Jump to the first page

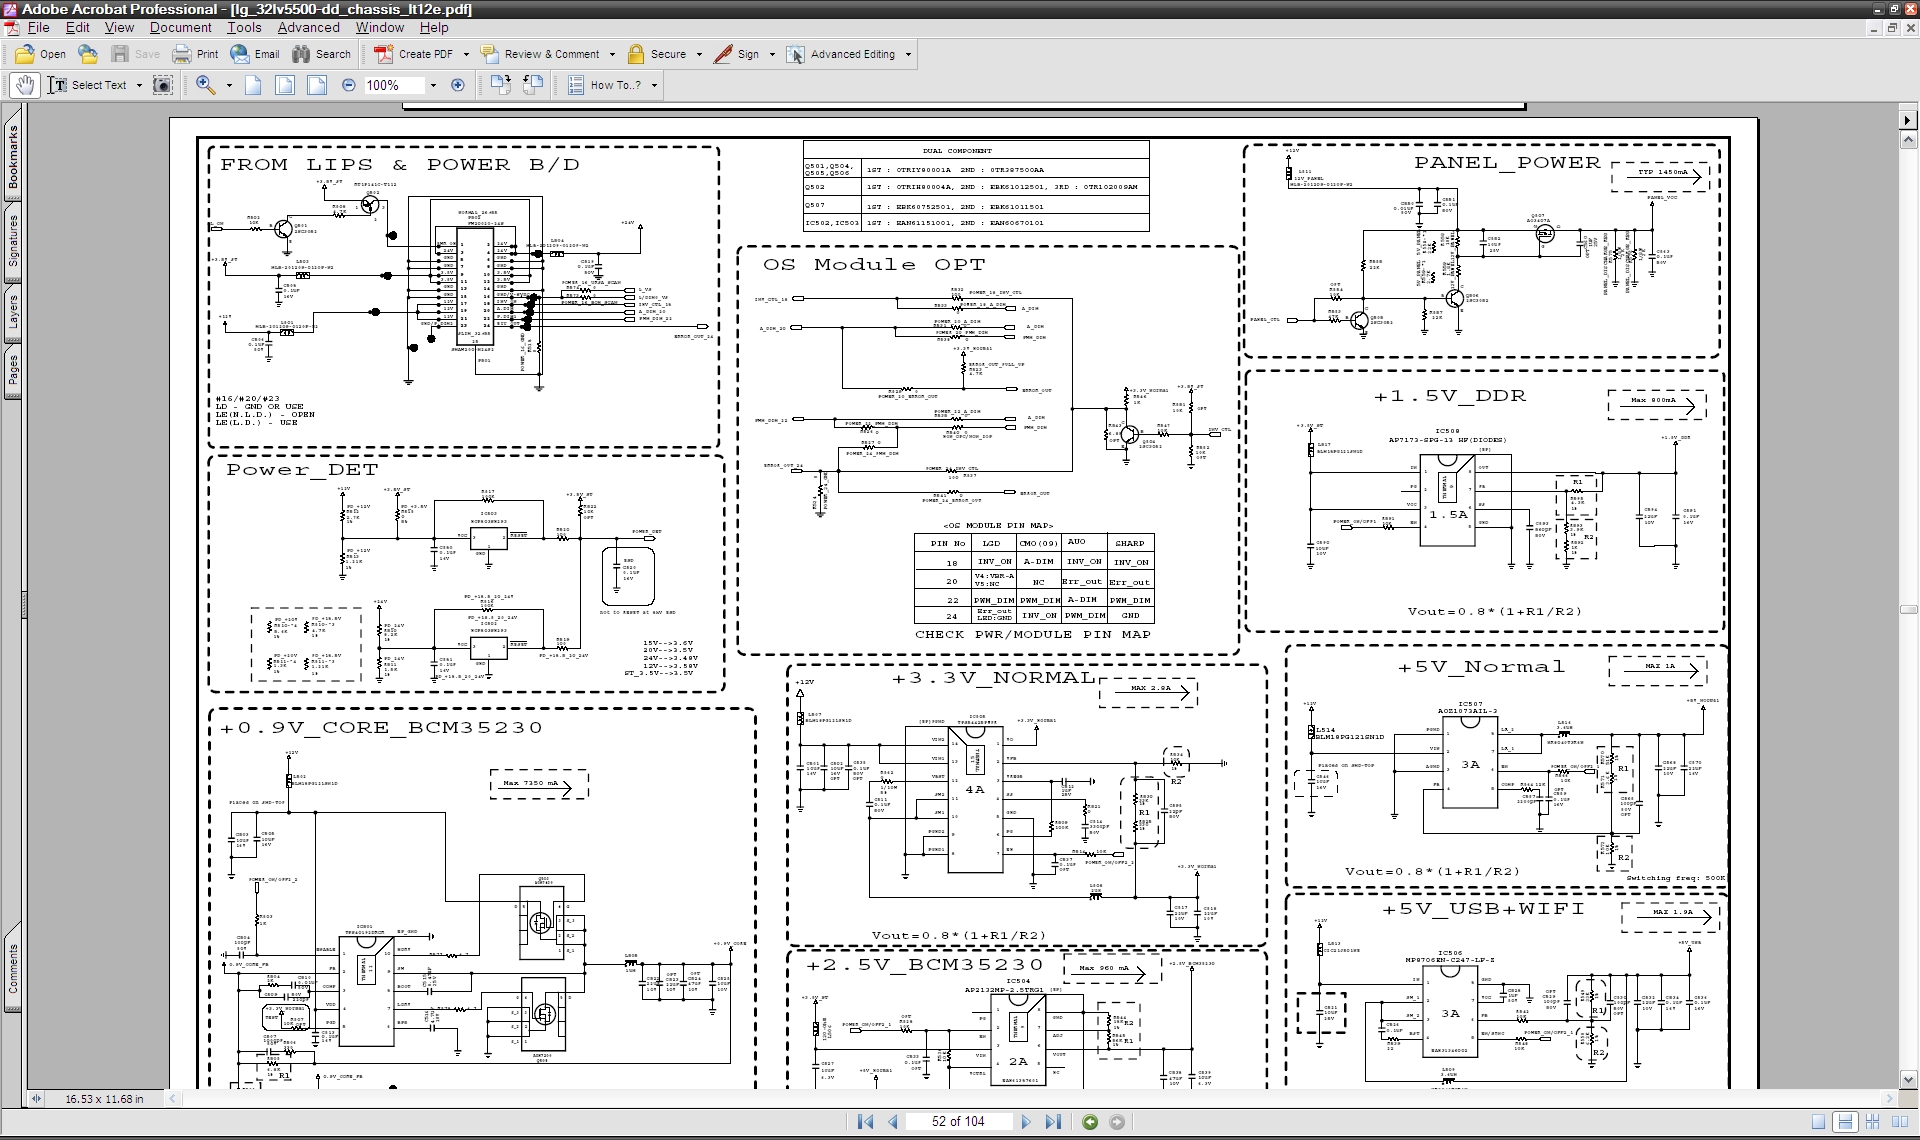866,1122
